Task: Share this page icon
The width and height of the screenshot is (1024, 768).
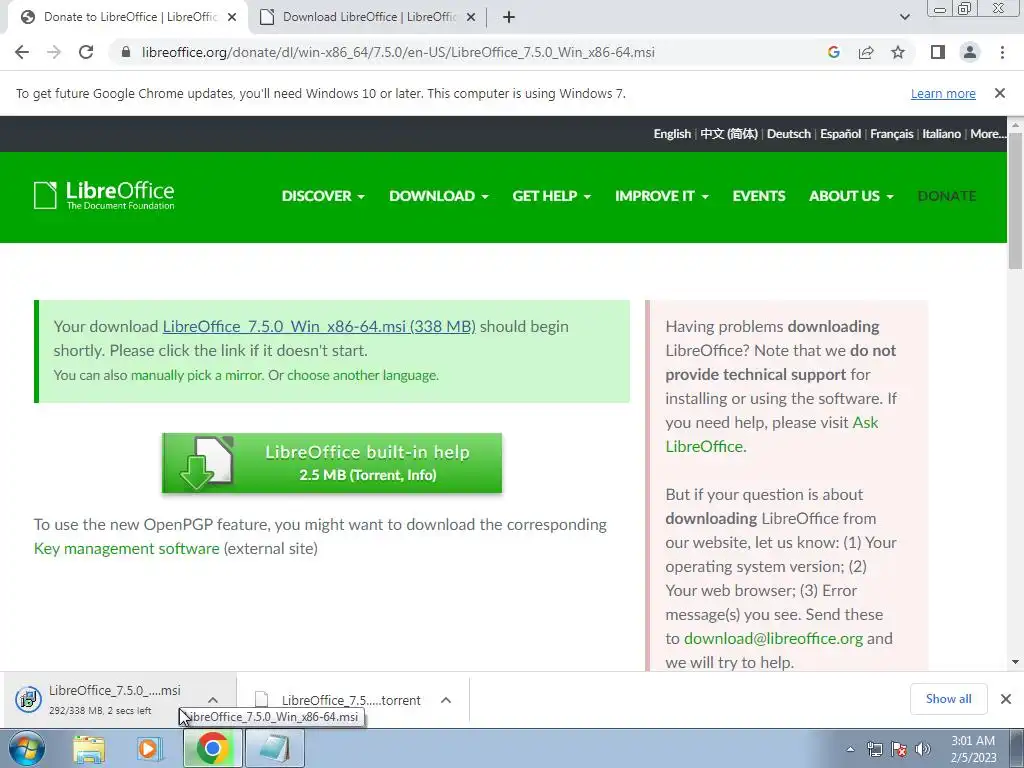Action: point(866,52)
